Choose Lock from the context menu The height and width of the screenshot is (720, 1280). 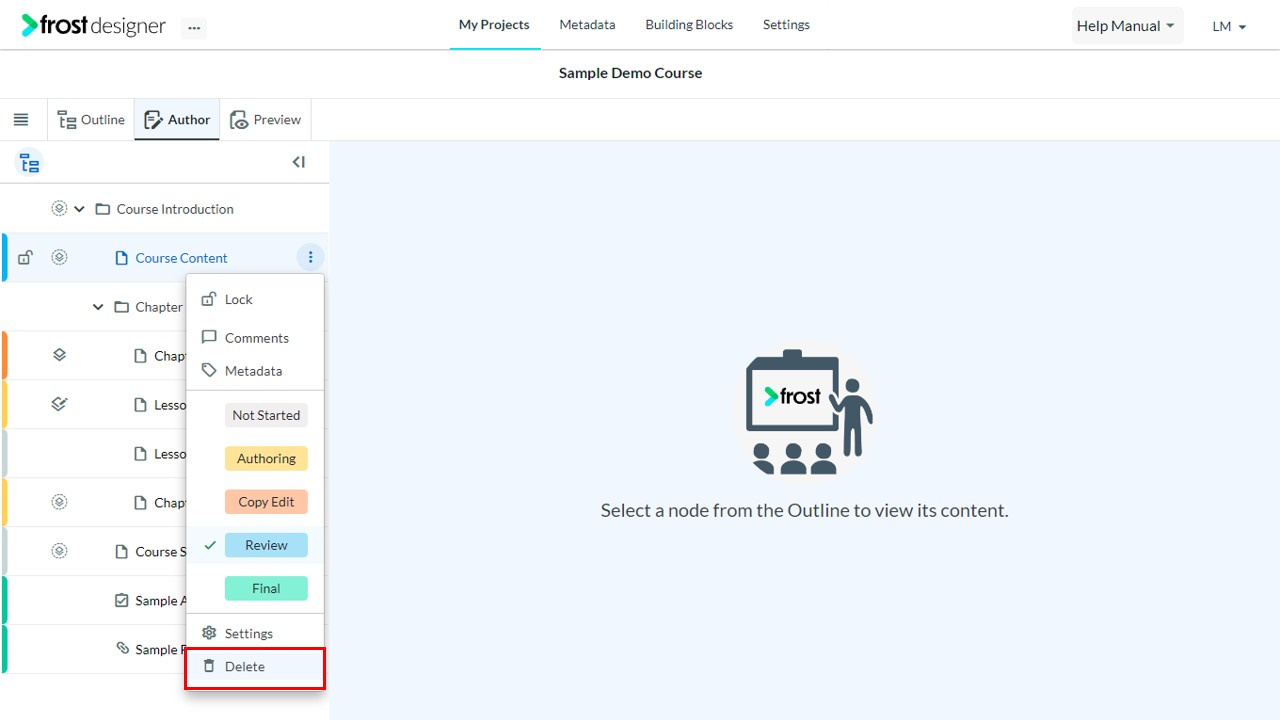(255, 299)
